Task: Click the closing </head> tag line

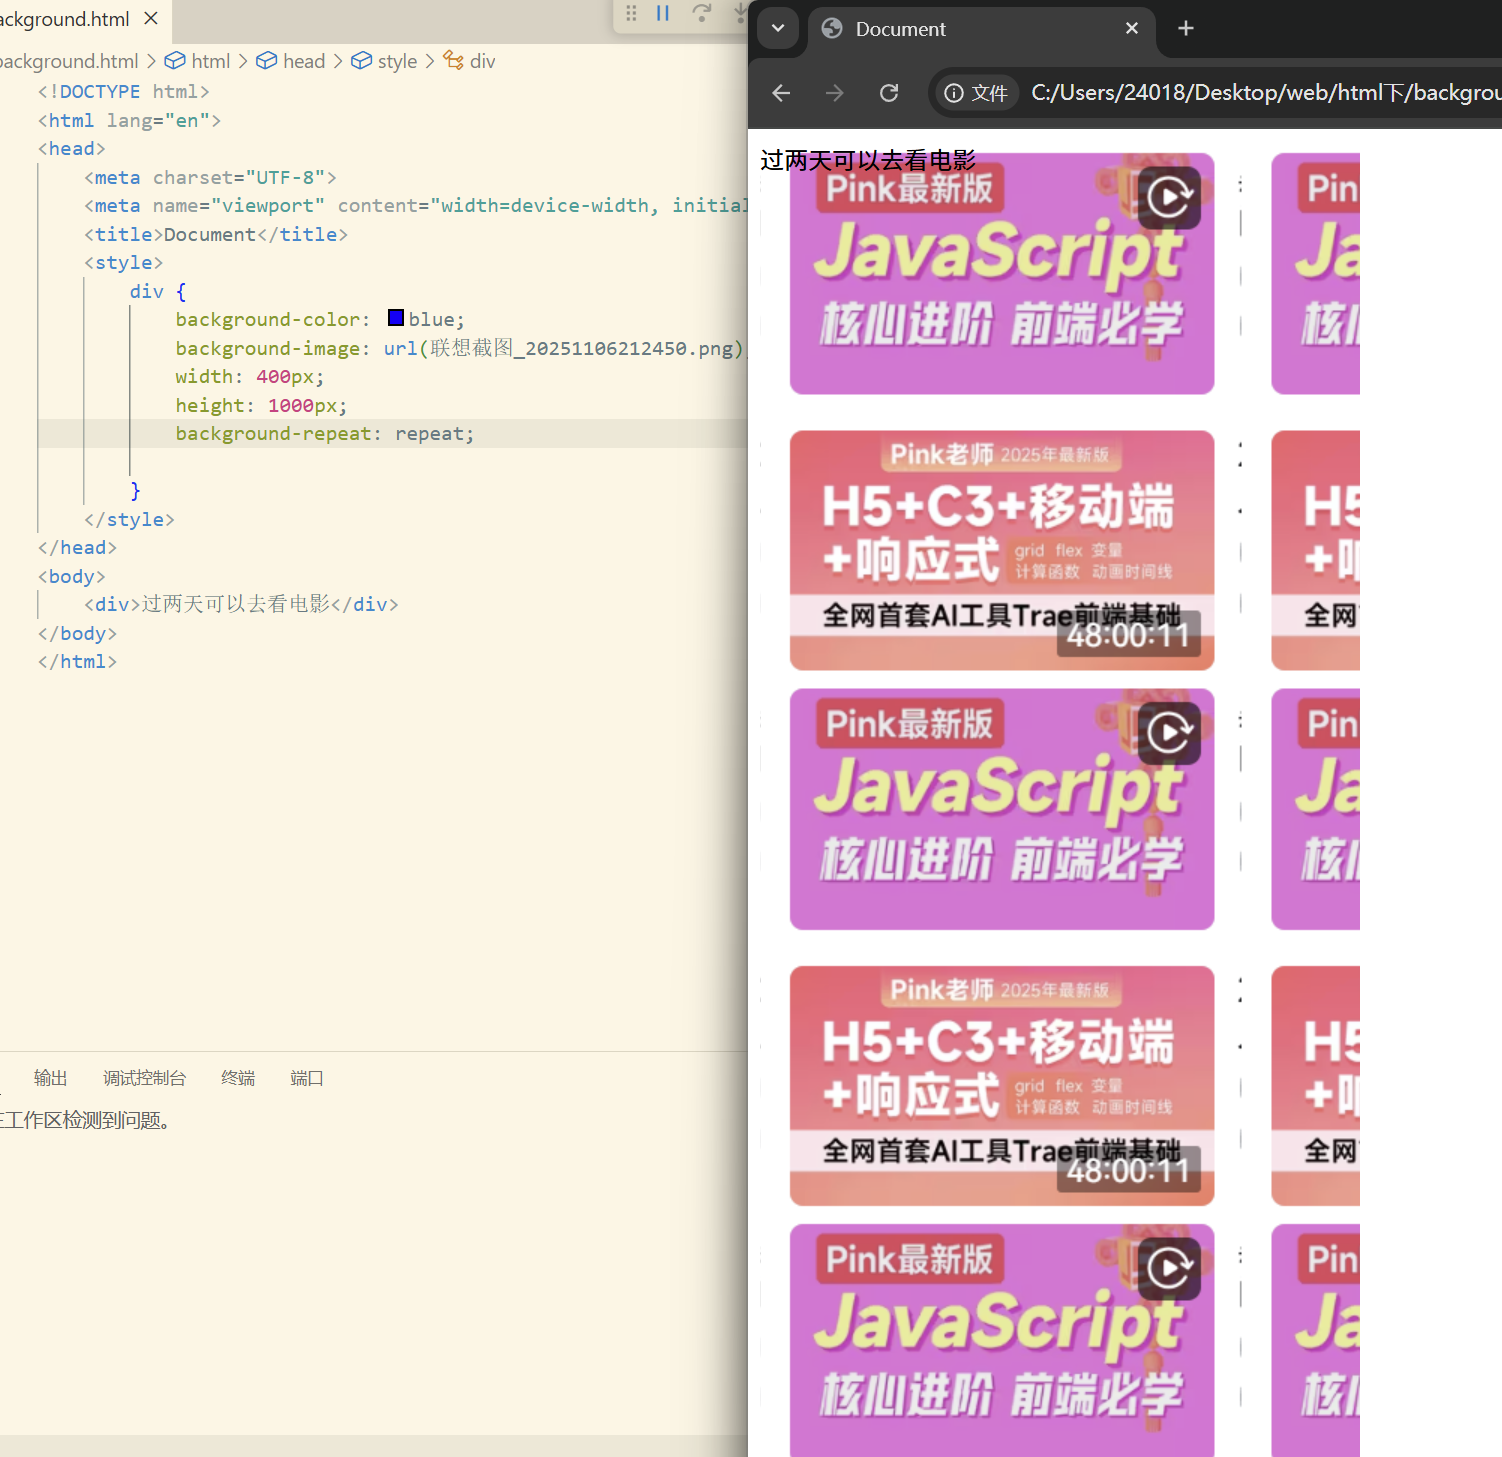Action: tap(78, 547)
